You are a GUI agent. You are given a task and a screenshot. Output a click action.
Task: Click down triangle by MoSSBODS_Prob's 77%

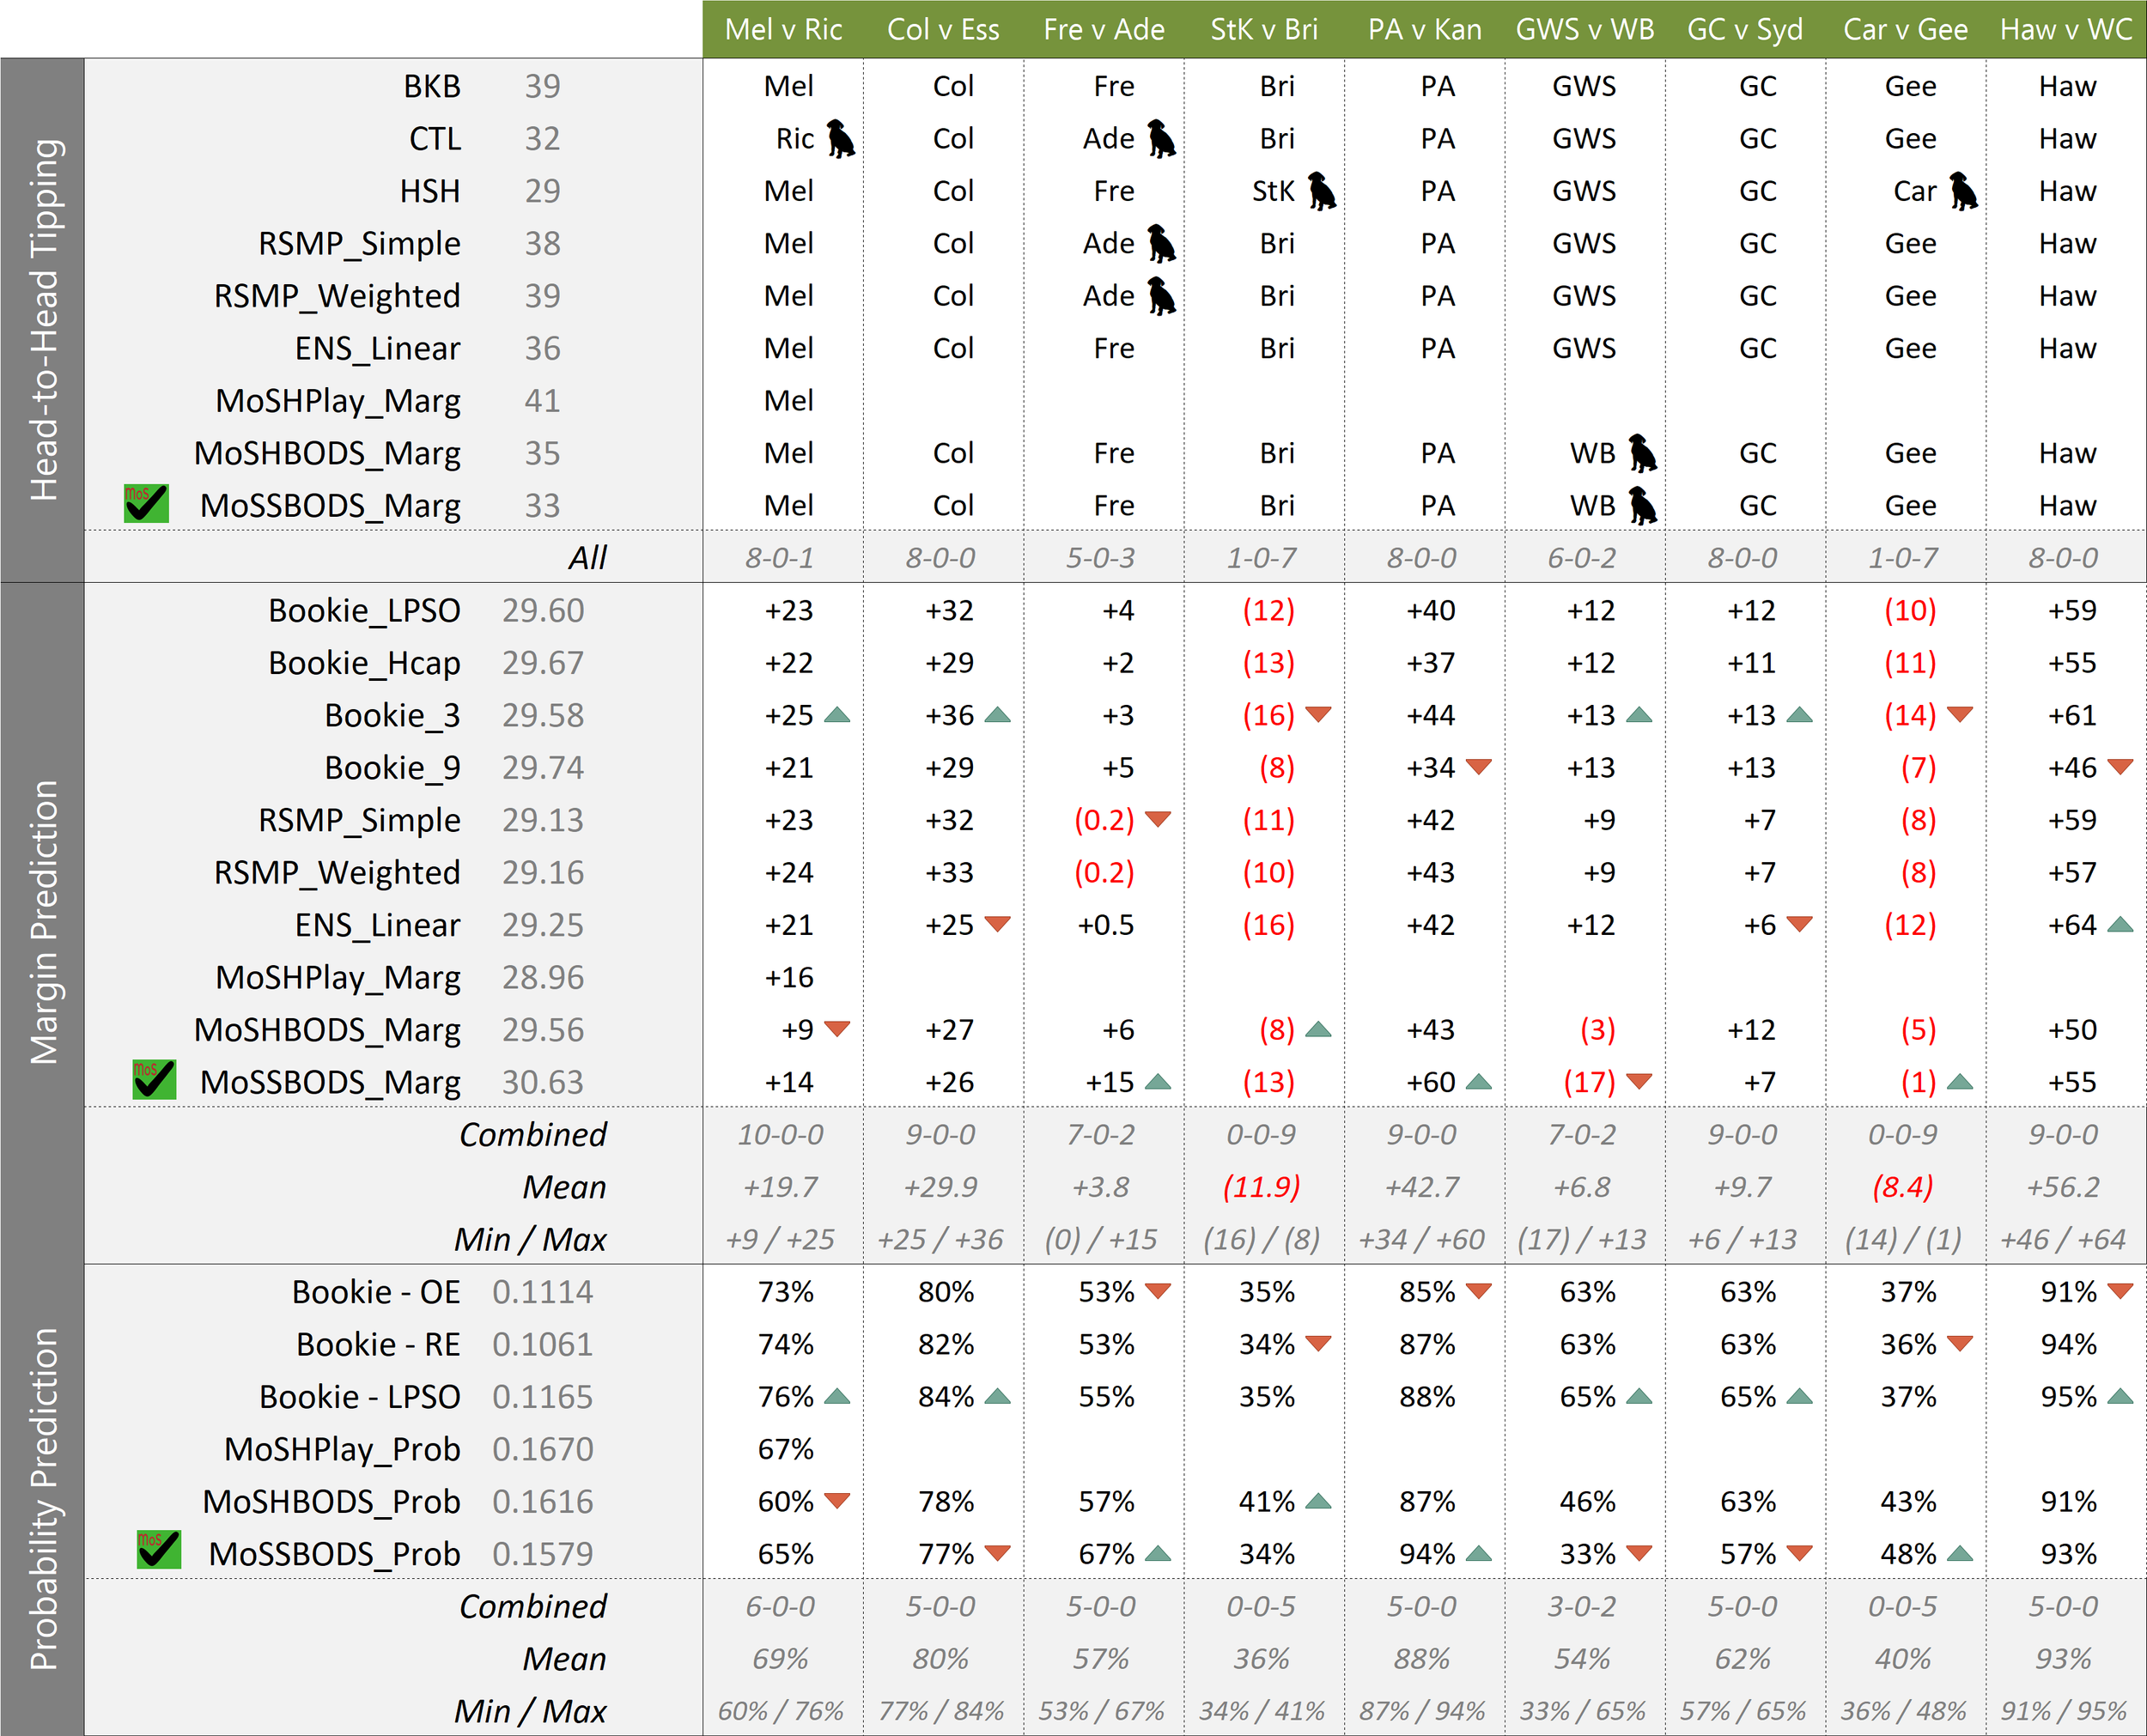point(998,1554)
